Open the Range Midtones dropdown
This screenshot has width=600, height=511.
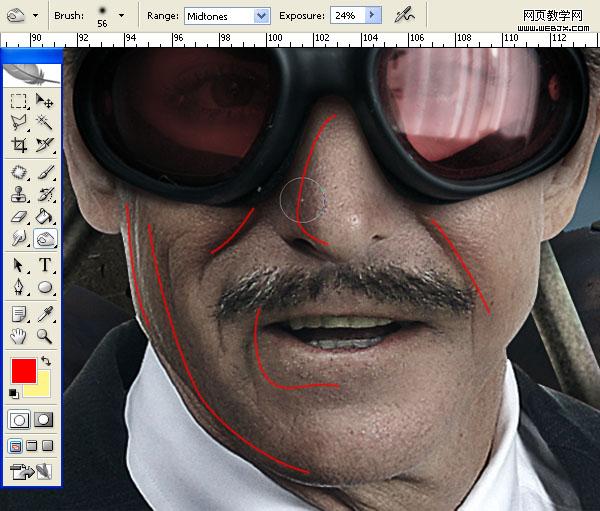(x=261, y=16)
